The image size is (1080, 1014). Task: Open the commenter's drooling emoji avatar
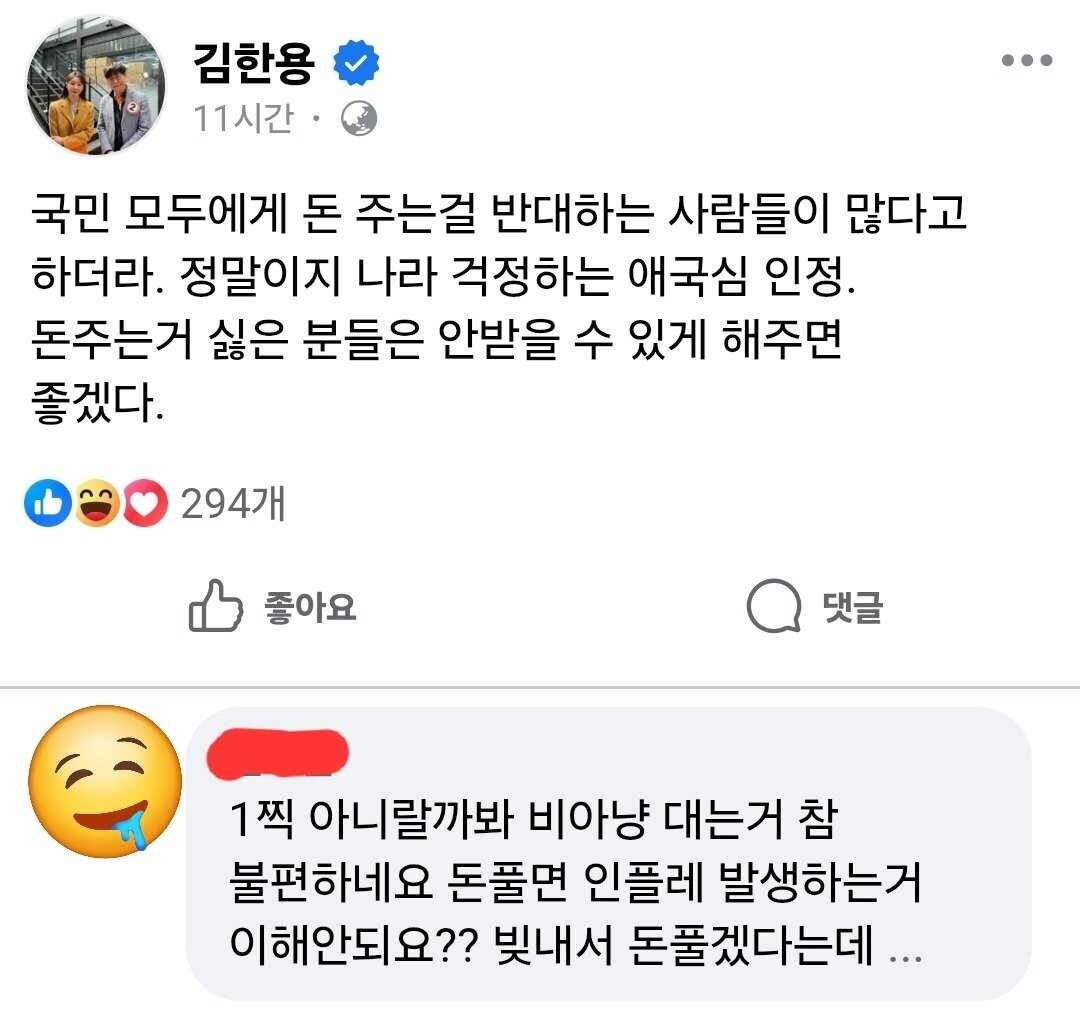105,782
